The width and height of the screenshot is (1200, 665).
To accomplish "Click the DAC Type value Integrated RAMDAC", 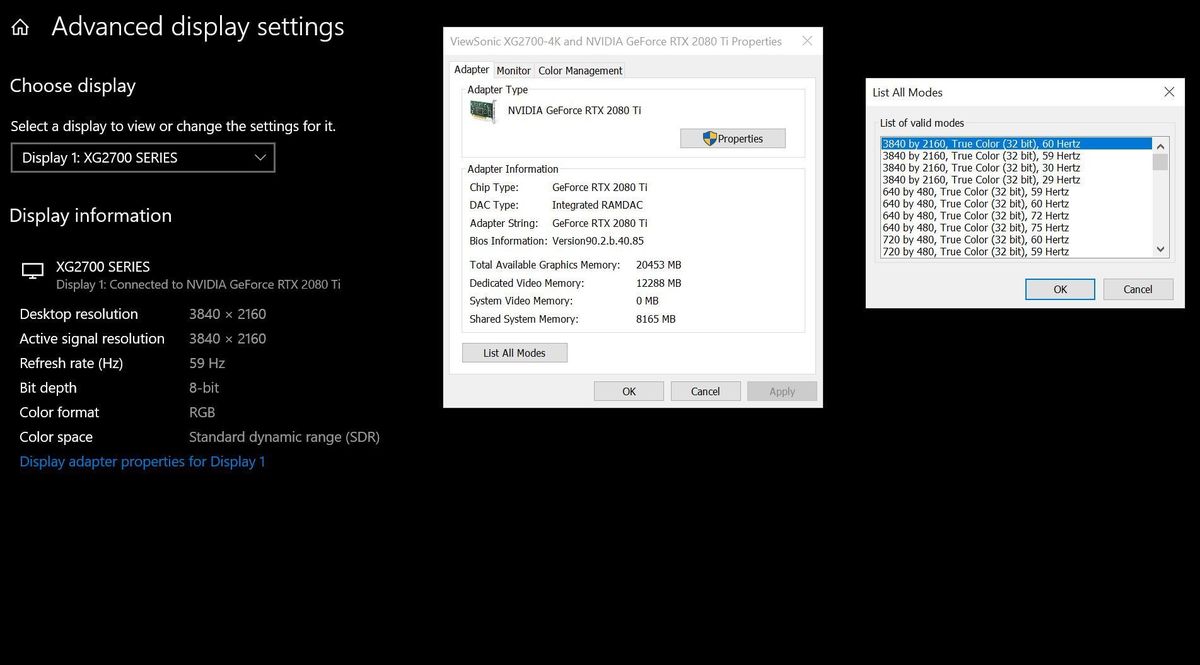I will pos(600,205).
